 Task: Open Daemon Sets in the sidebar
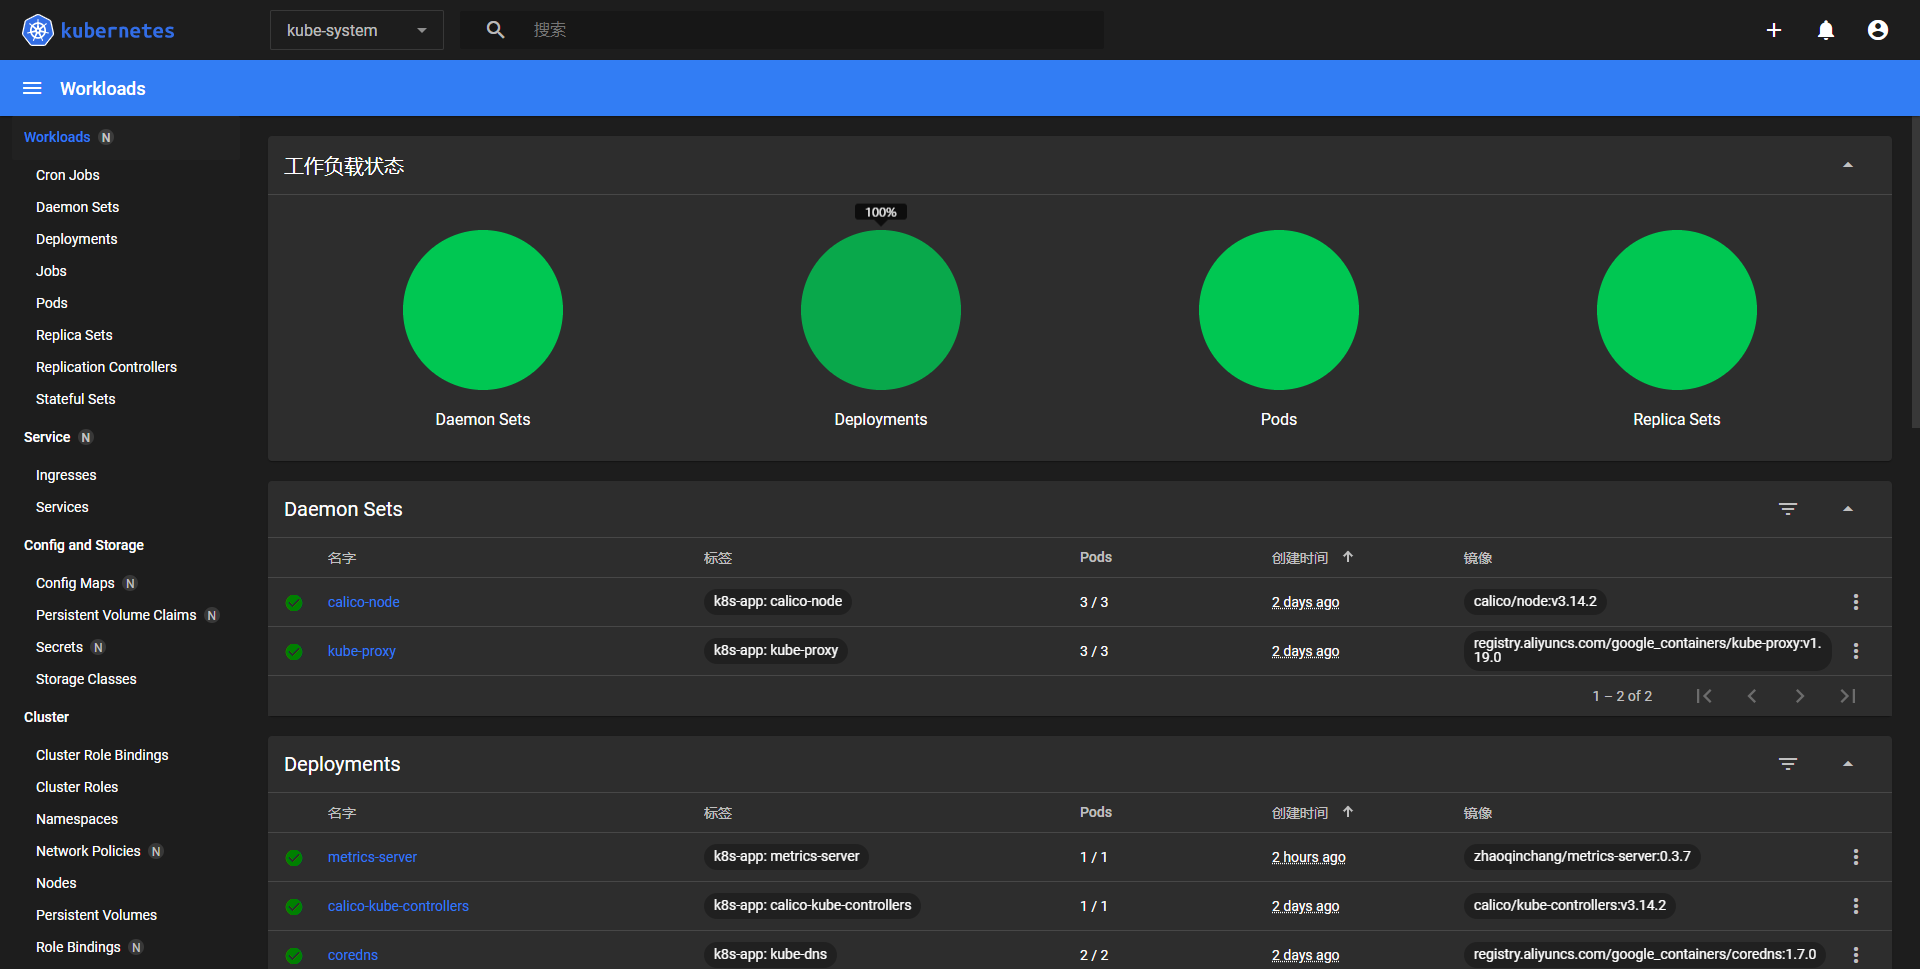pyautogui.click(x=77, y=207)
